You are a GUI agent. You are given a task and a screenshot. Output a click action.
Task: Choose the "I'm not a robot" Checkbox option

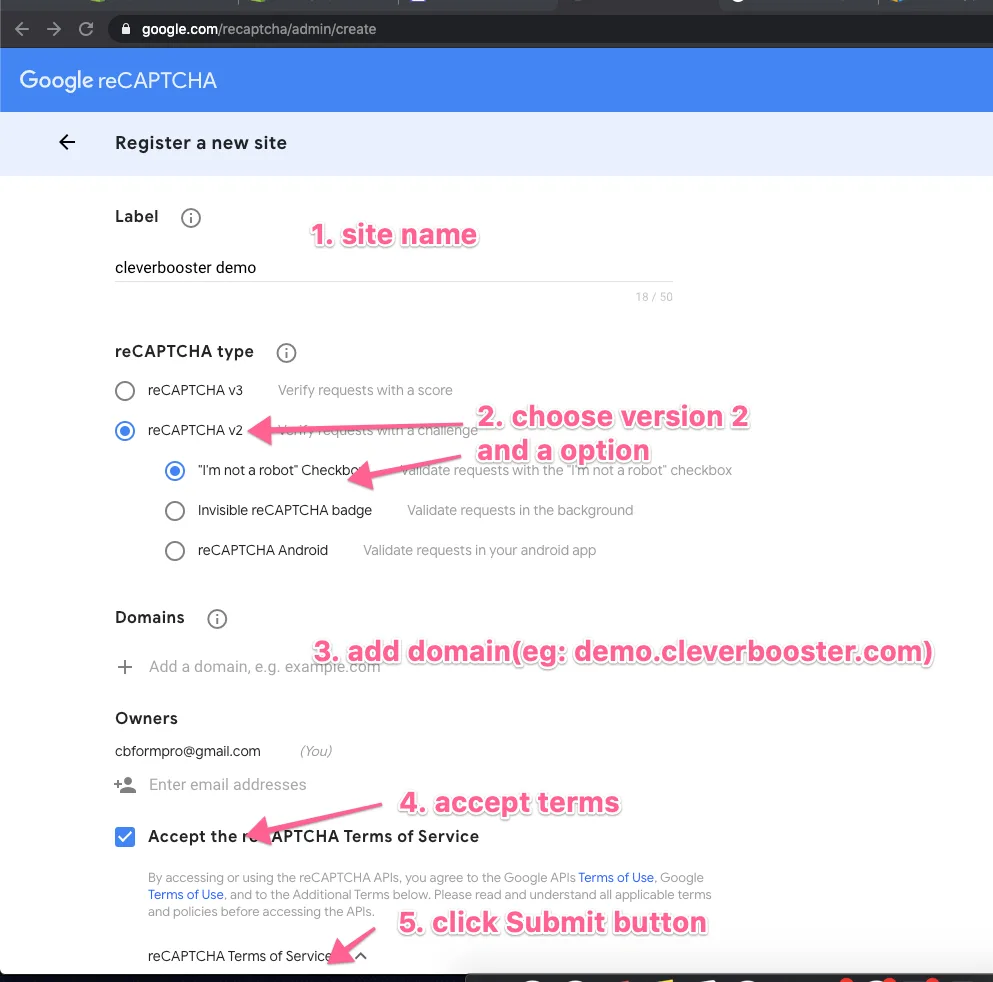[175, 470]
